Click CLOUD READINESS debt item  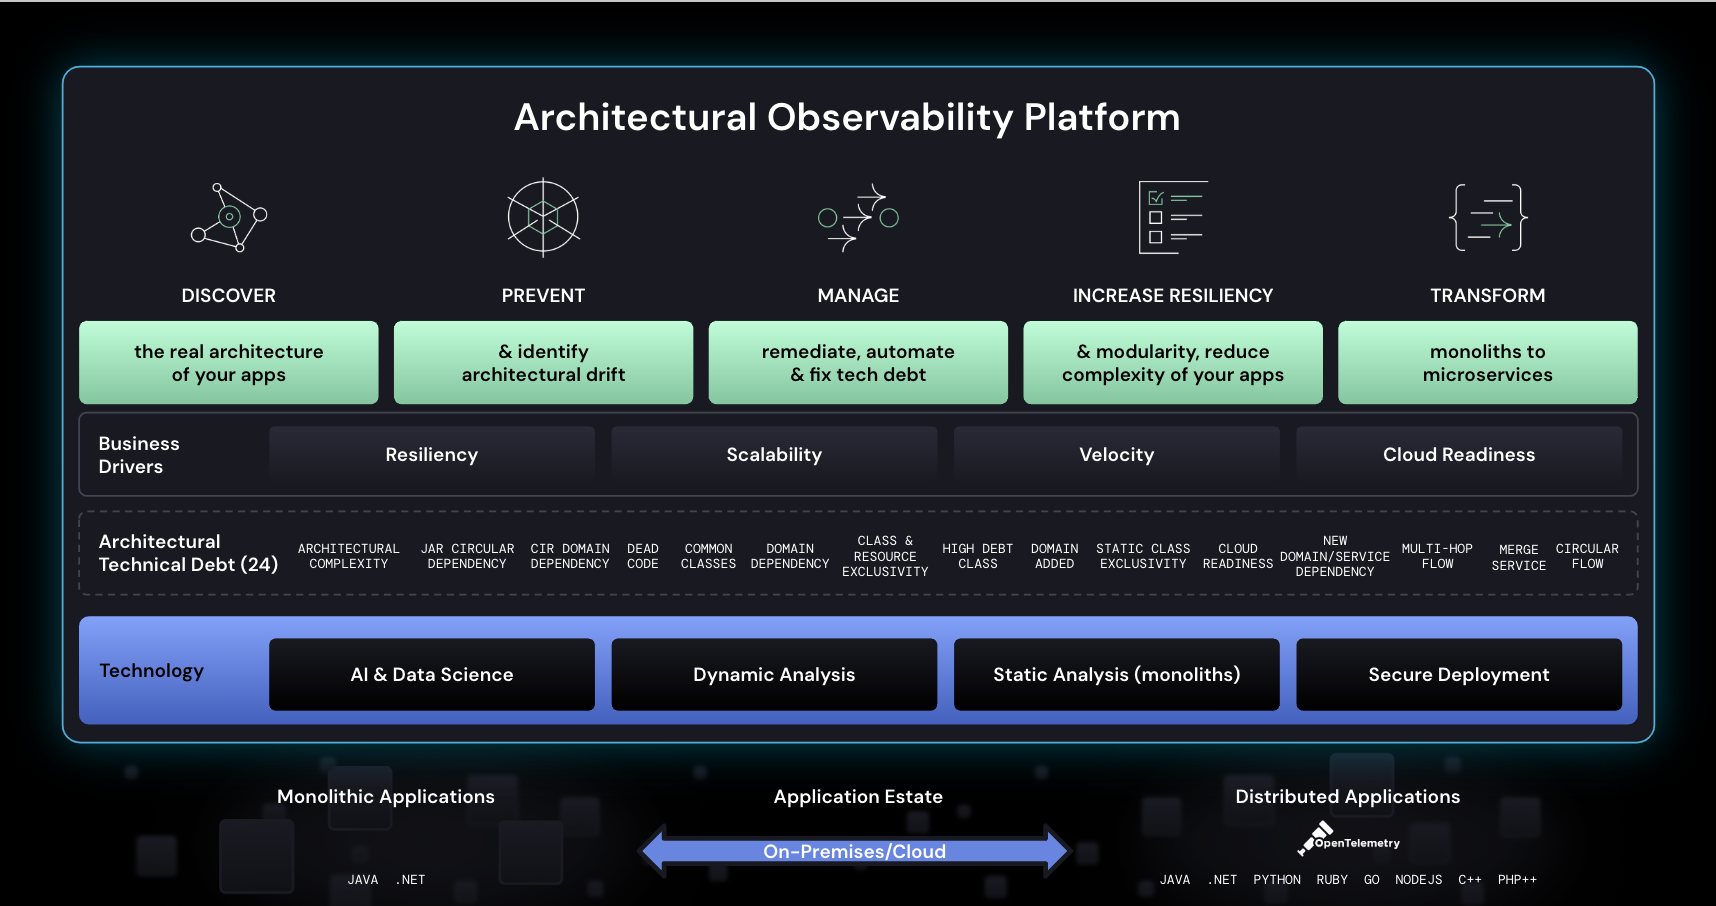coord(1238,556)
